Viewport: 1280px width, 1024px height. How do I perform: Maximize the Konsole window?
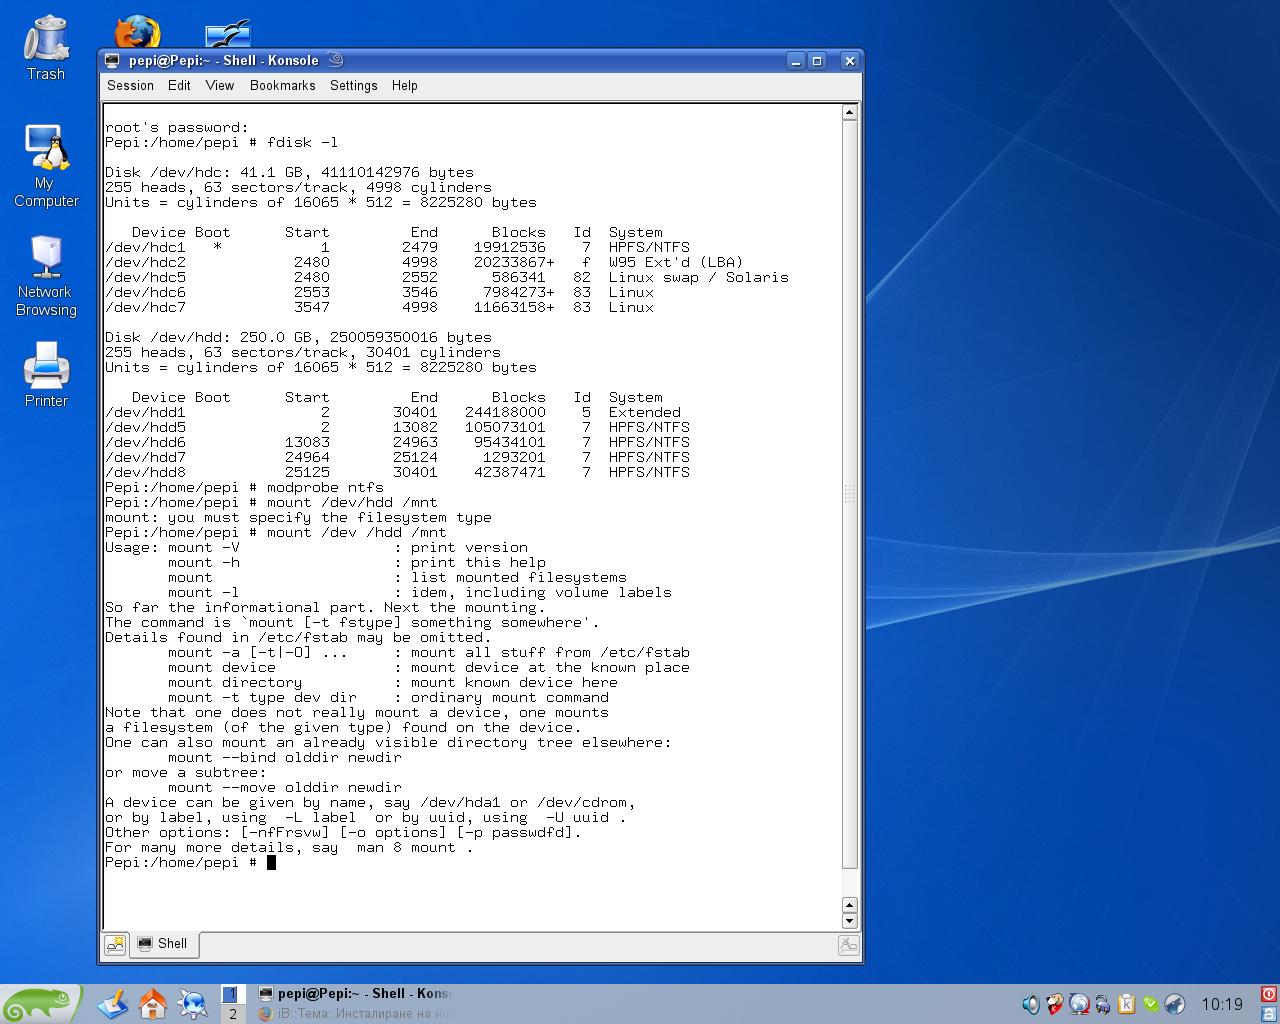(x=817, y=60)
